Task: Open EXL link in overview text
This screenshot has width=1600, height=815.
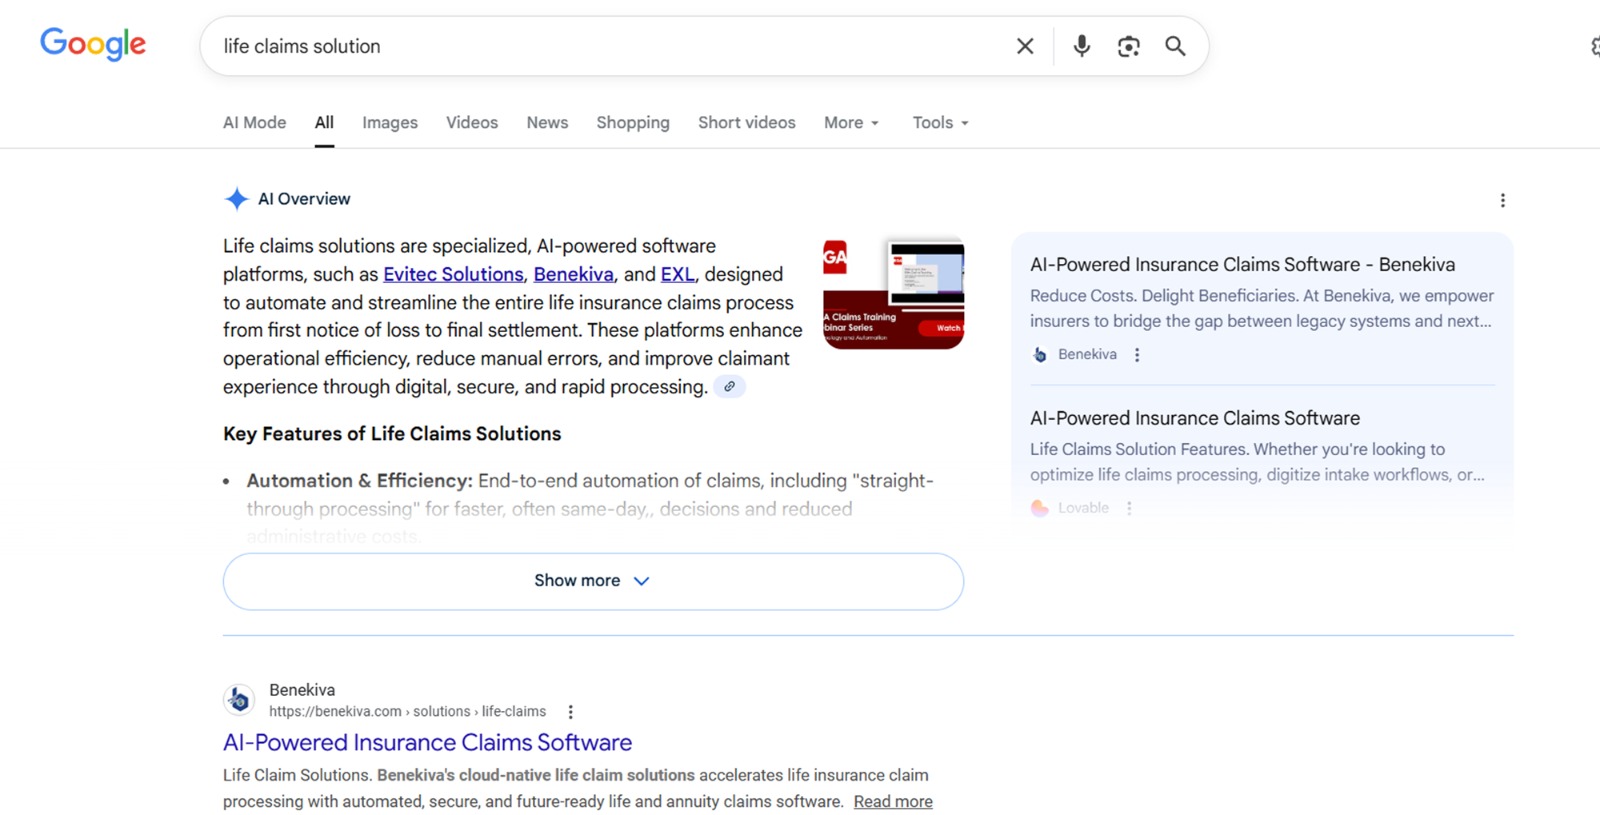Action: (677, 274)
